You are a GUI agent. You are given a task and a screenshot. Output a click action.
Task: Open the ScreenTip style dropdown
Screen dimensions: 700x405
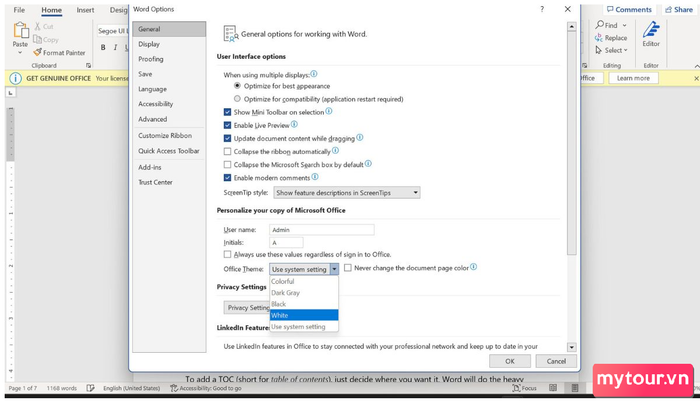tap(346, 192)
